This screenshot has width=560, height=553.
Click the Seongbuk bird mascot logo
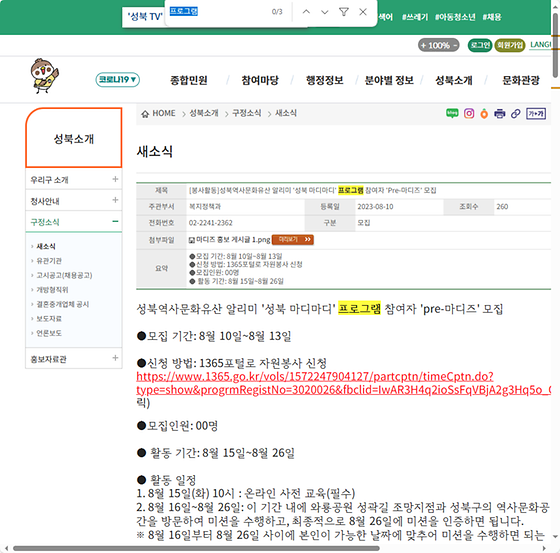[x=44, y=76]
